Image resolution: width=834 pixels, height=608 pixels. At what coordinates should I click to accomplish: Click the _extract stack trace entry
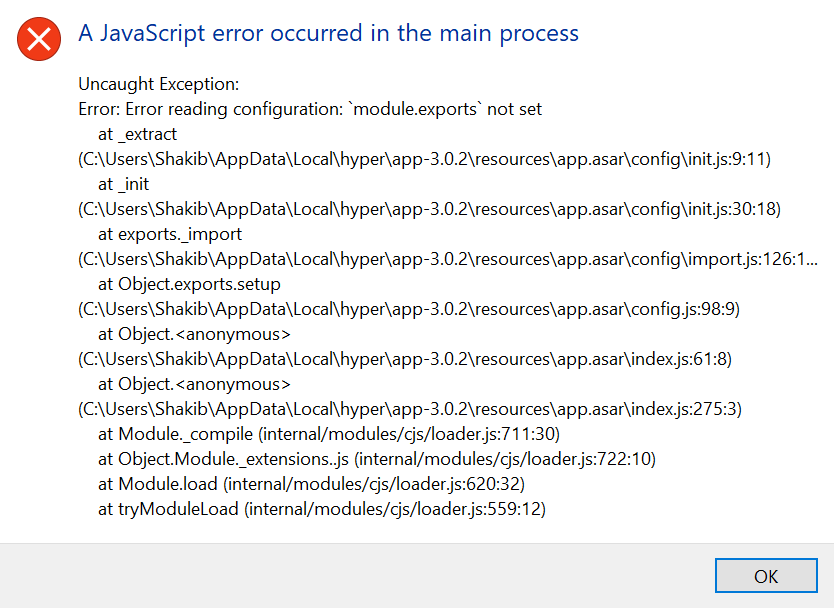click(136, 134)
